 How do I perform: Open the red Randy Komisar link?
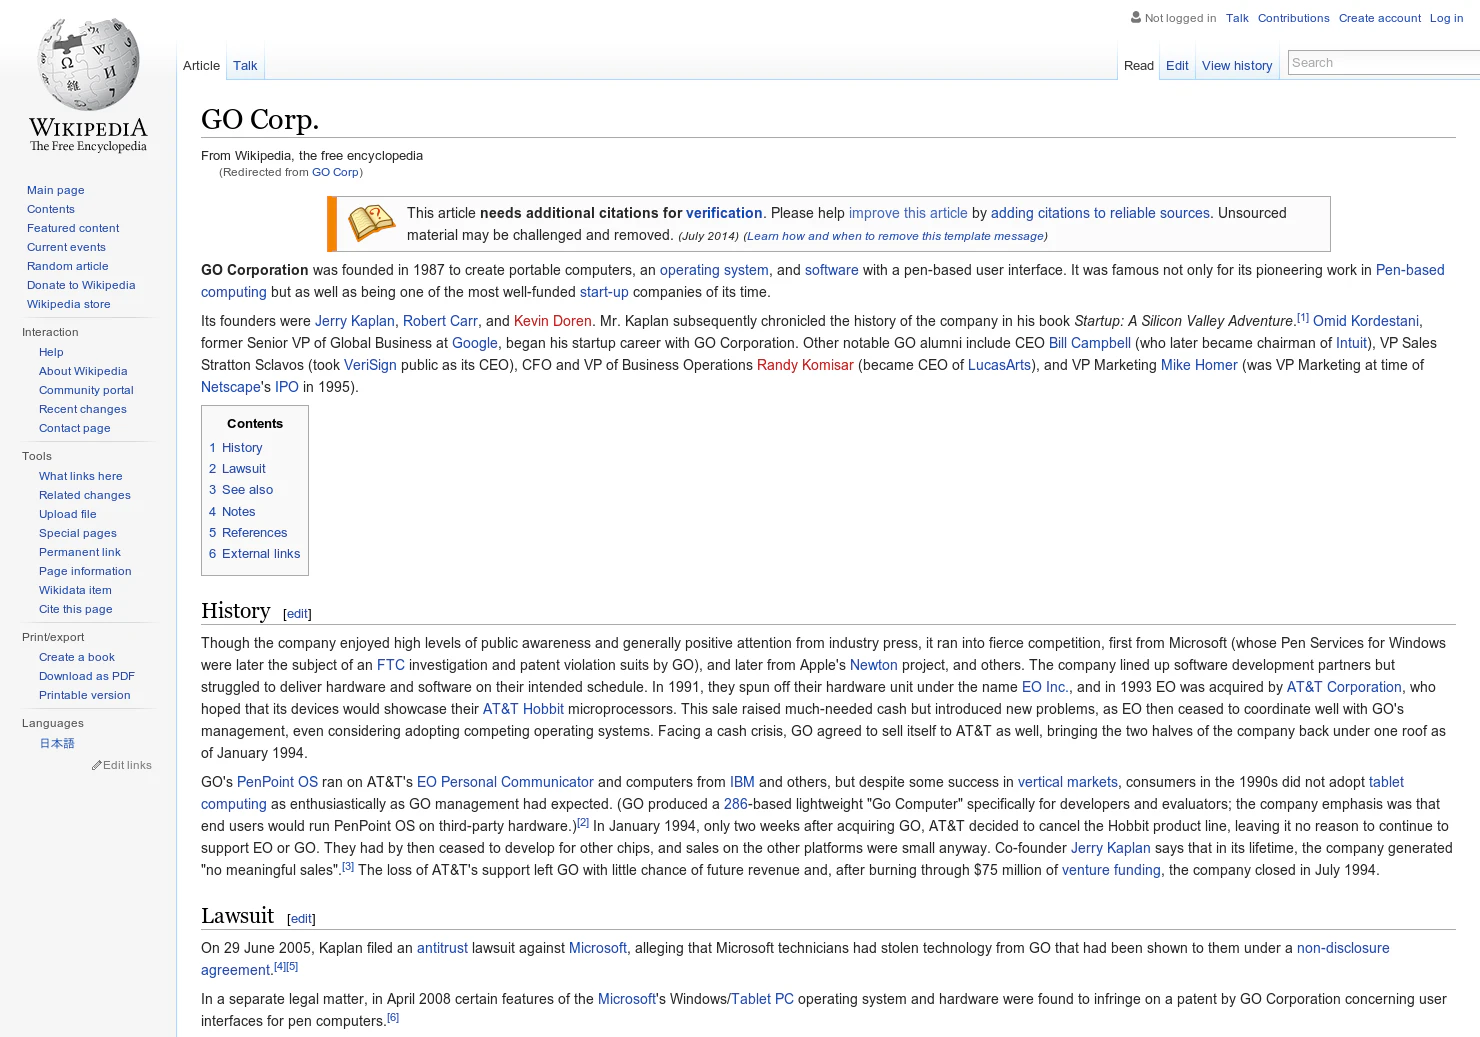coord(805,365)
